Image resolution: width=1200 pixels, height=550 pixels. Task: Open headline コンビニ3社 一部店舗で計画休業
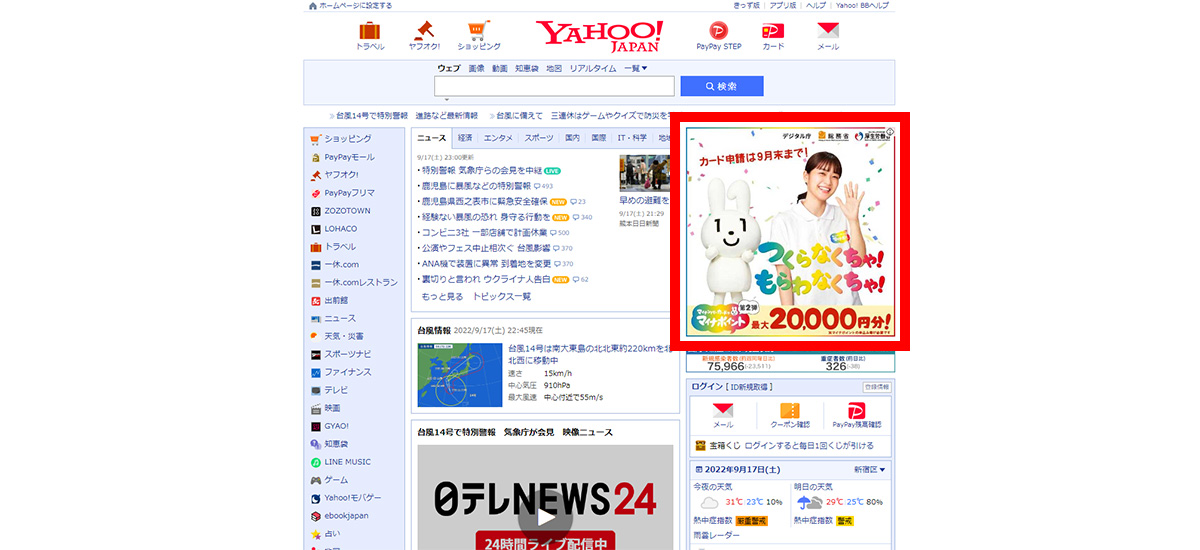point(483,233)
